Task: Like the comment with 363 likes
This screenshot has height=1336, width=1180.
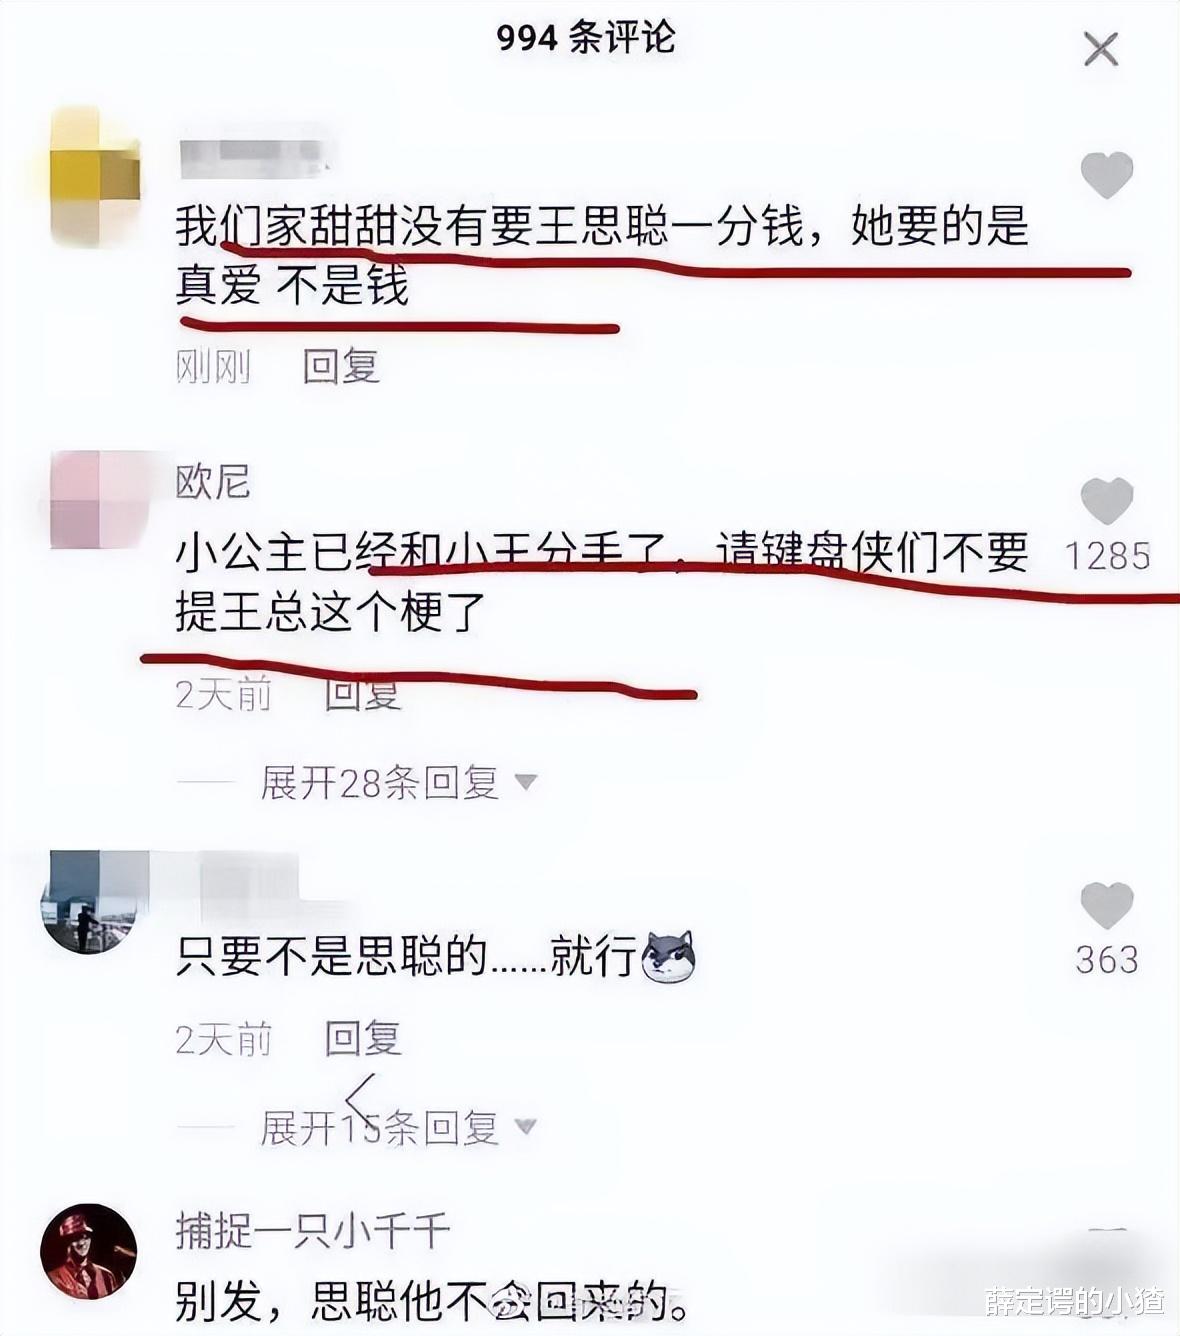Action: click(x=1107, y=906)
